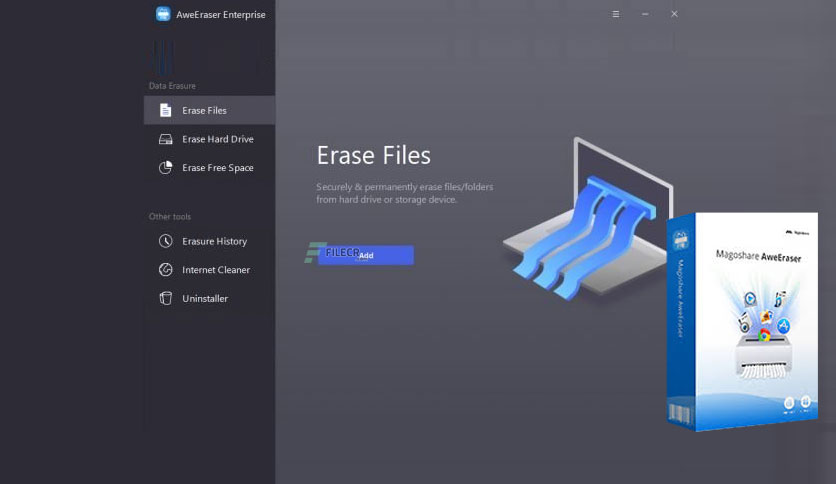Click the Erase Free Space pie icon
This screenshot has width=836, height=484.
(x=165, y=167)
